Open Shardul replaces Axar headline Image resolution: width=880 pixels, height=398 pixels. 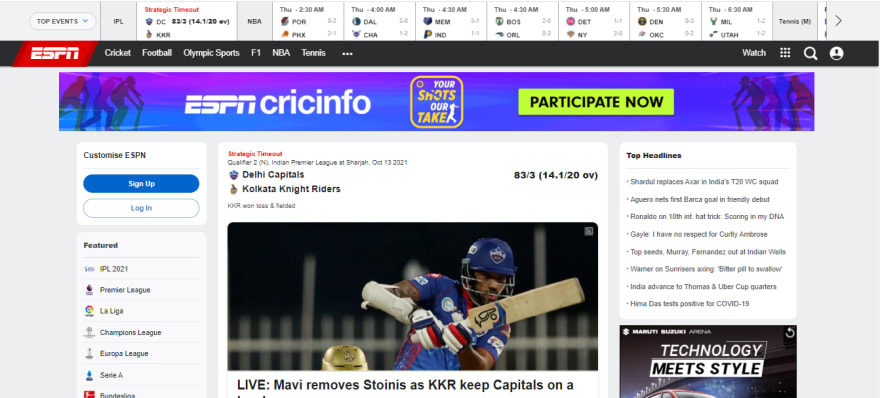704,182
